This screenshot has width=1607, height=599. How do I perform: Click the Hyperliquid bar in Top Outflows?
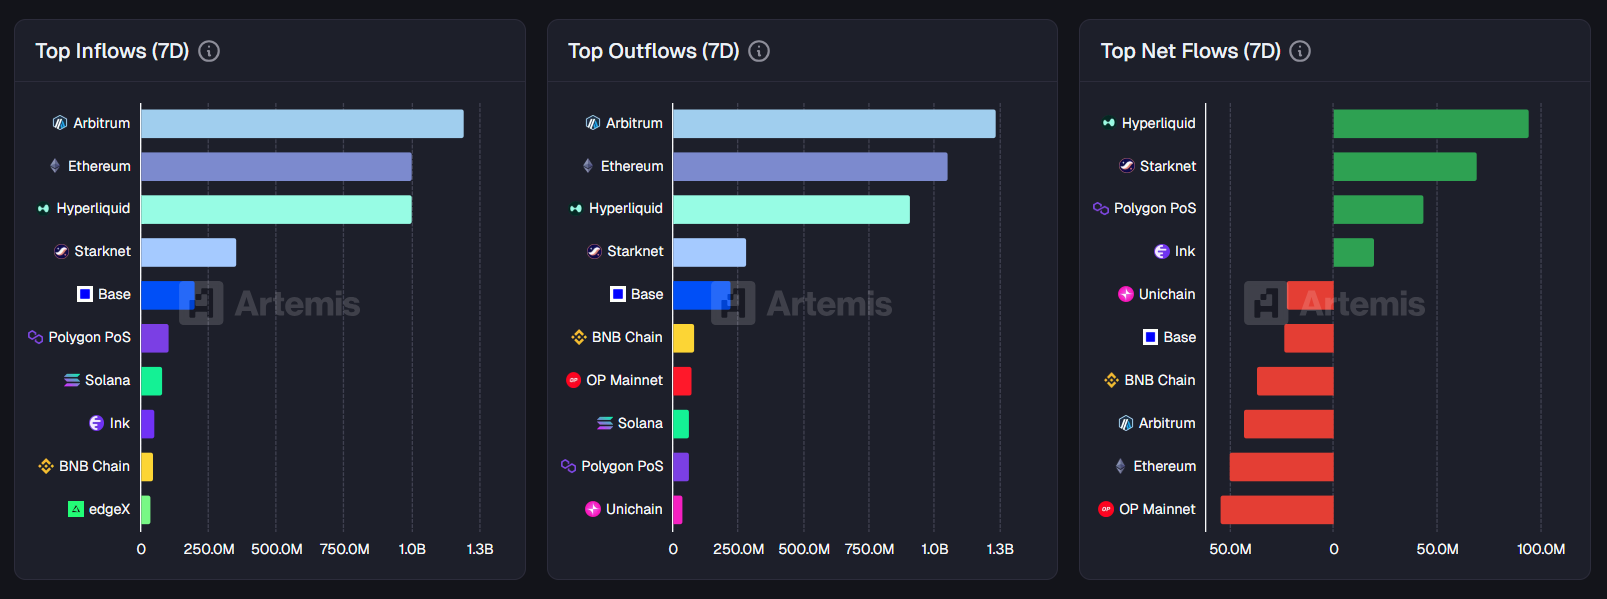[791, 210]
